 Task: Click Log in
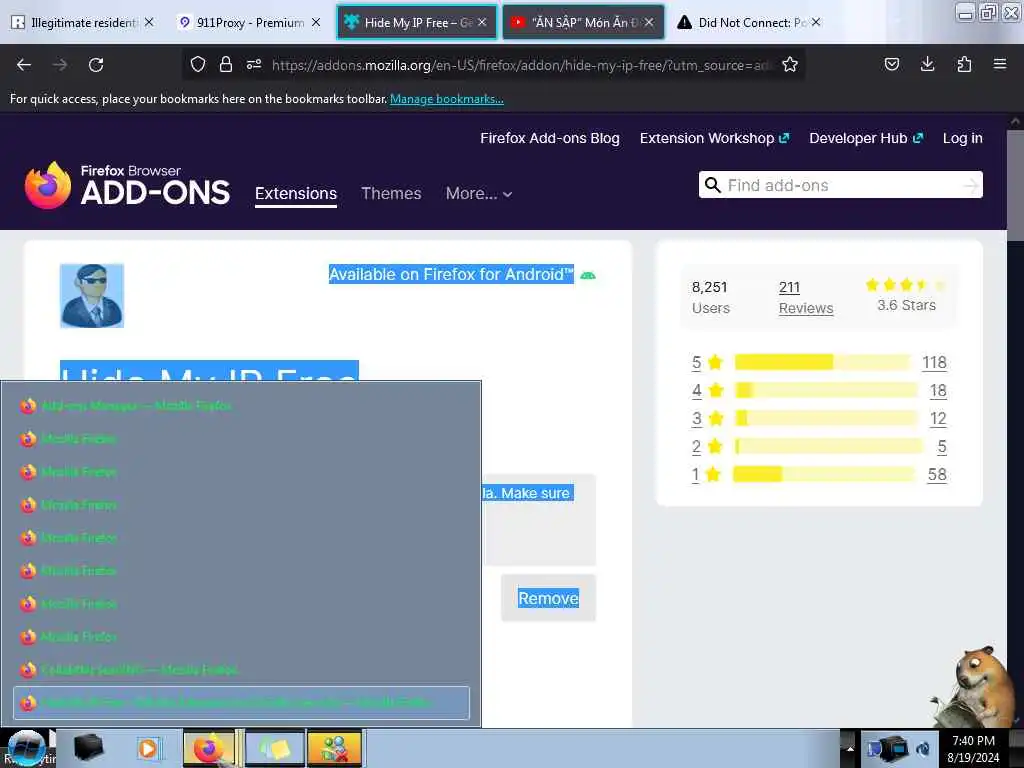coord(963,138)
